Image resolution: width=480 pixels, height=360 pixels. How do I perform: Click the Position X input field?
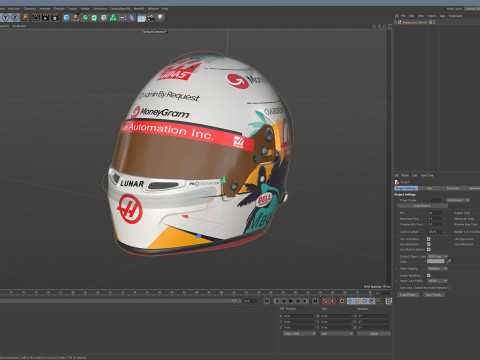point(299,316)
